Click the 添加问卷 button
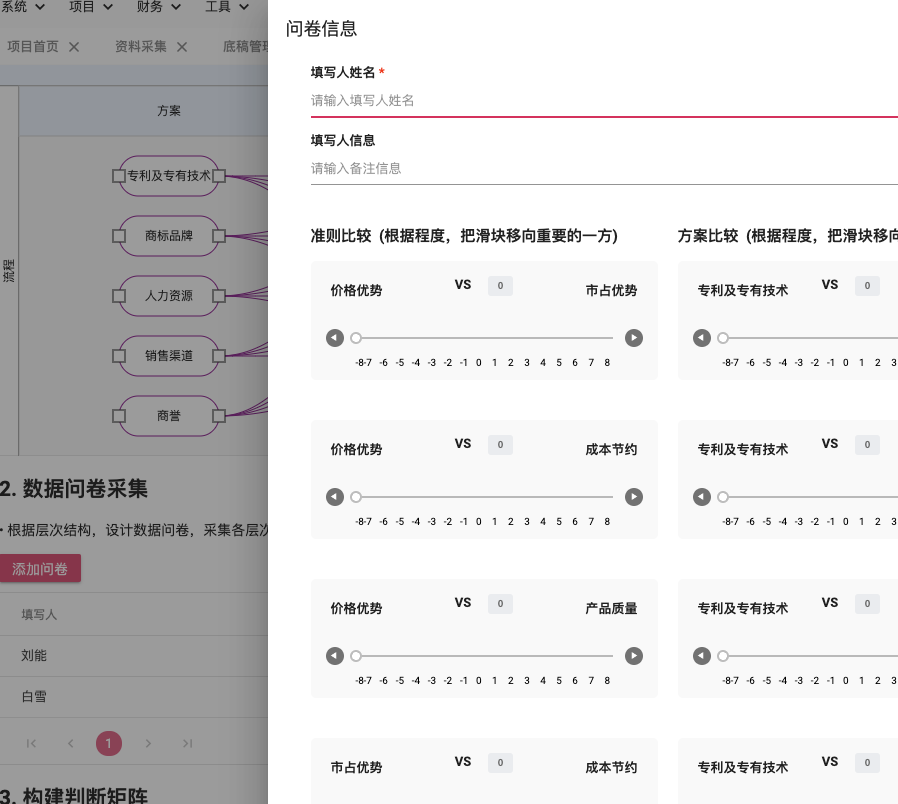 pos(40,568)
